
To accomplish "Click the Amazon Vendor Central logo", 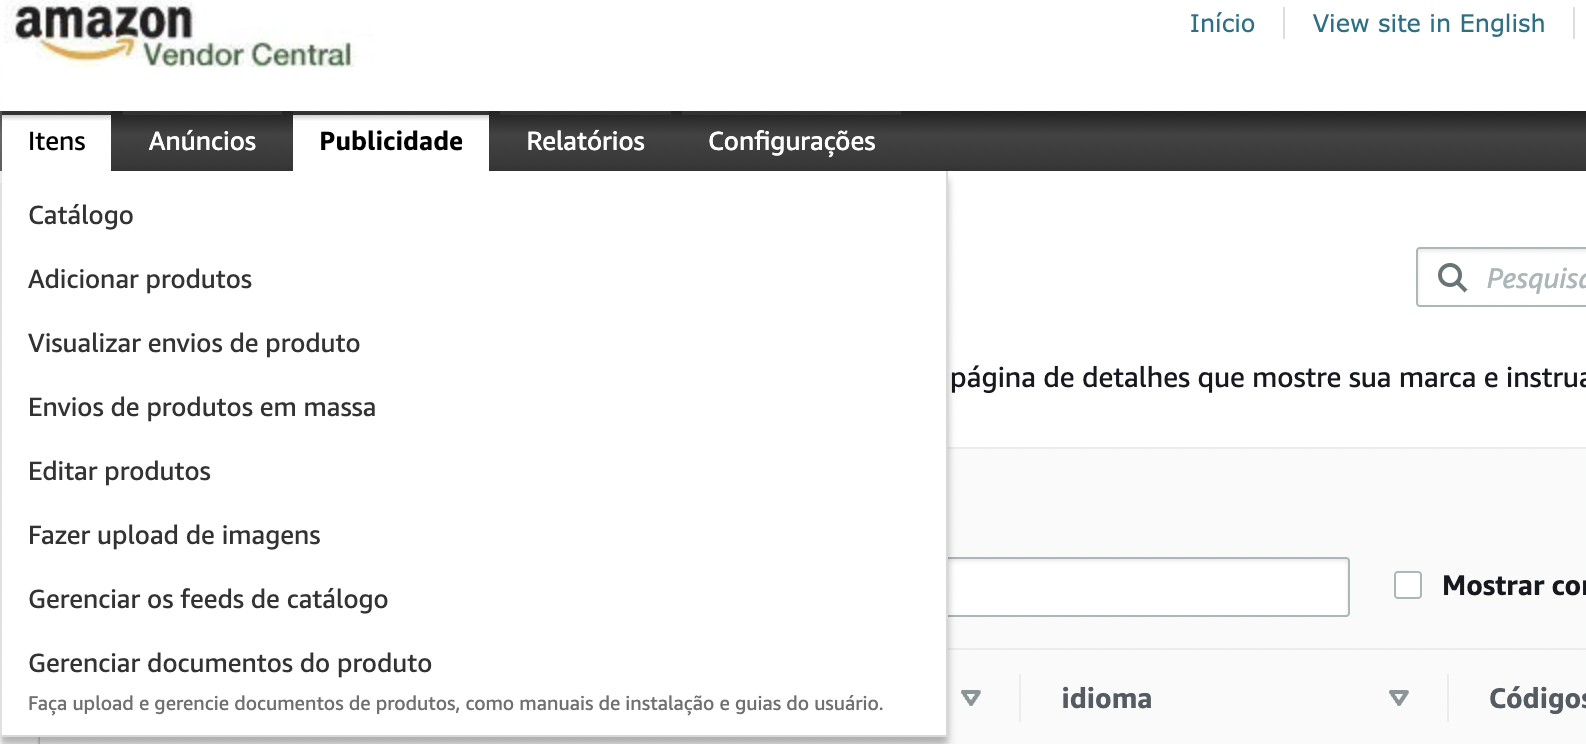I will coord(183,36).
